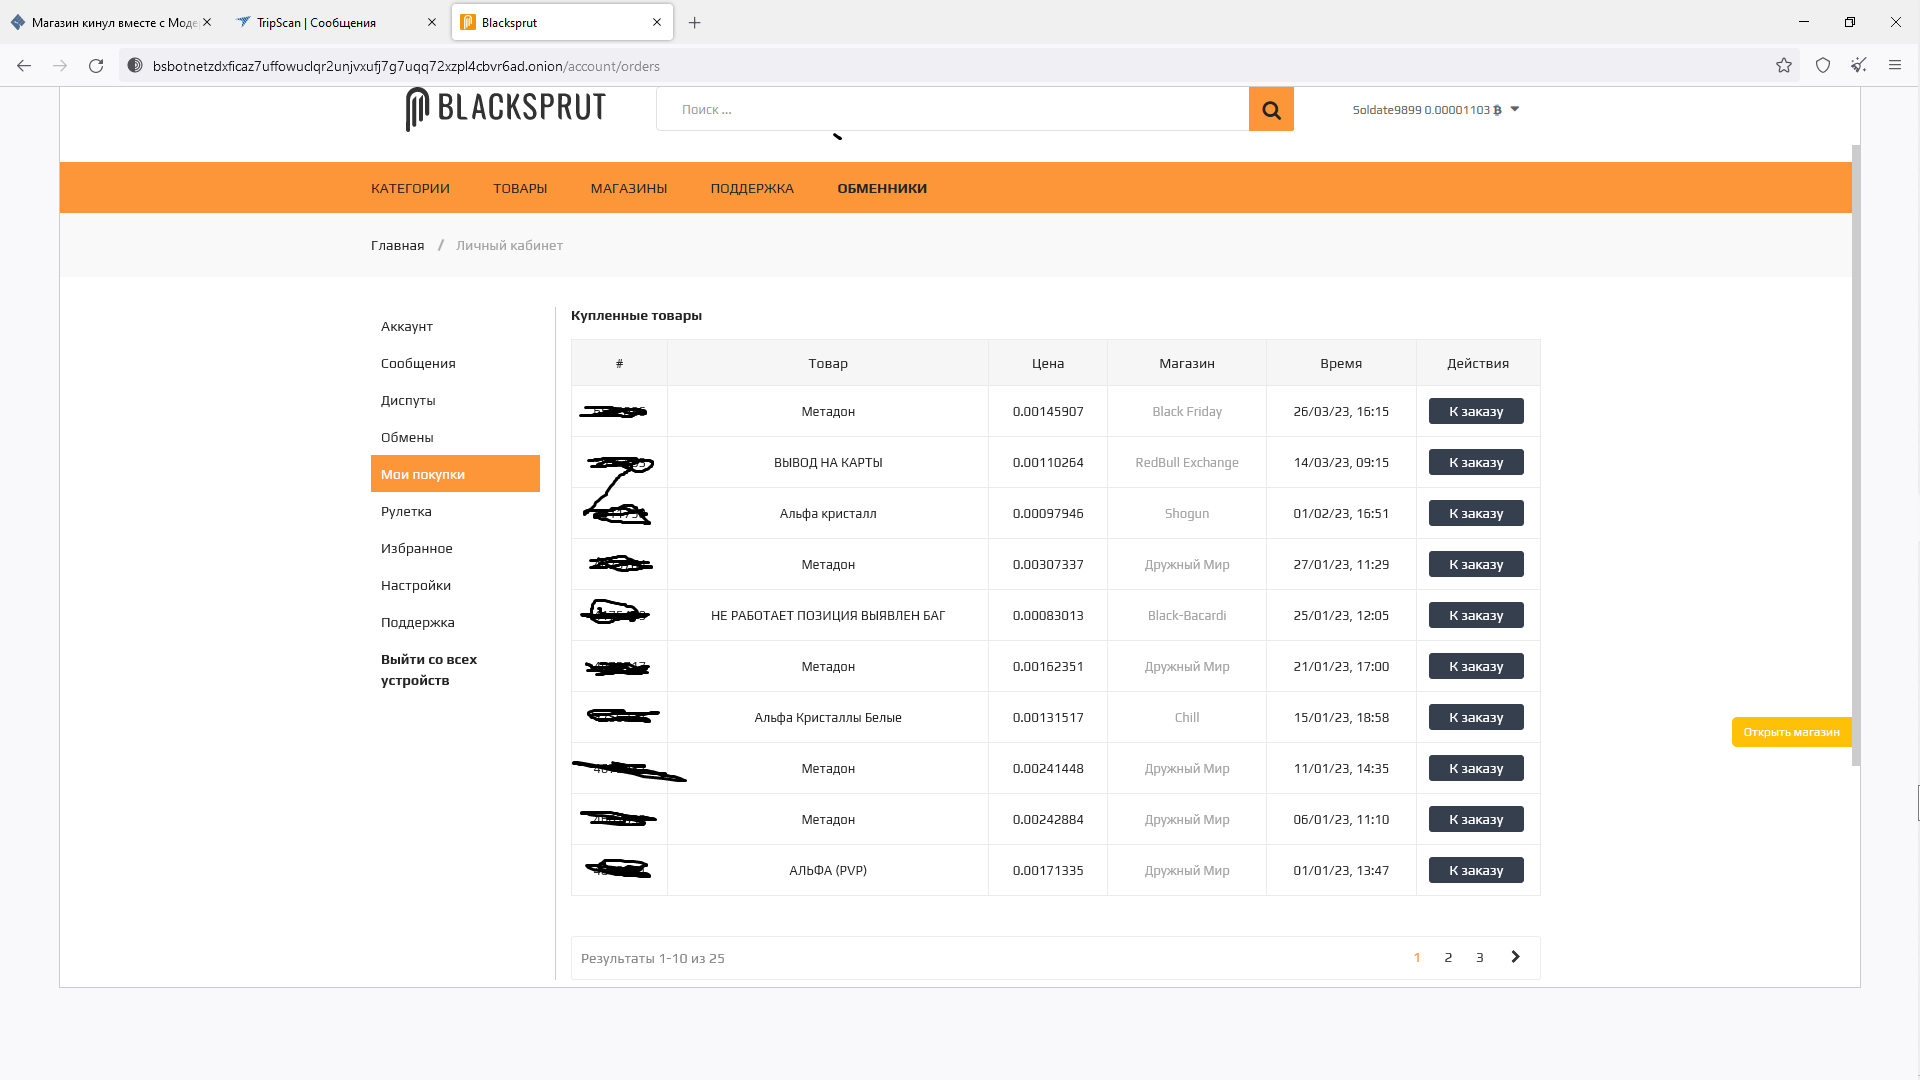1920x1080 pixels.
Task: Click К заказу for the Shogun row
Action: 1476,513
